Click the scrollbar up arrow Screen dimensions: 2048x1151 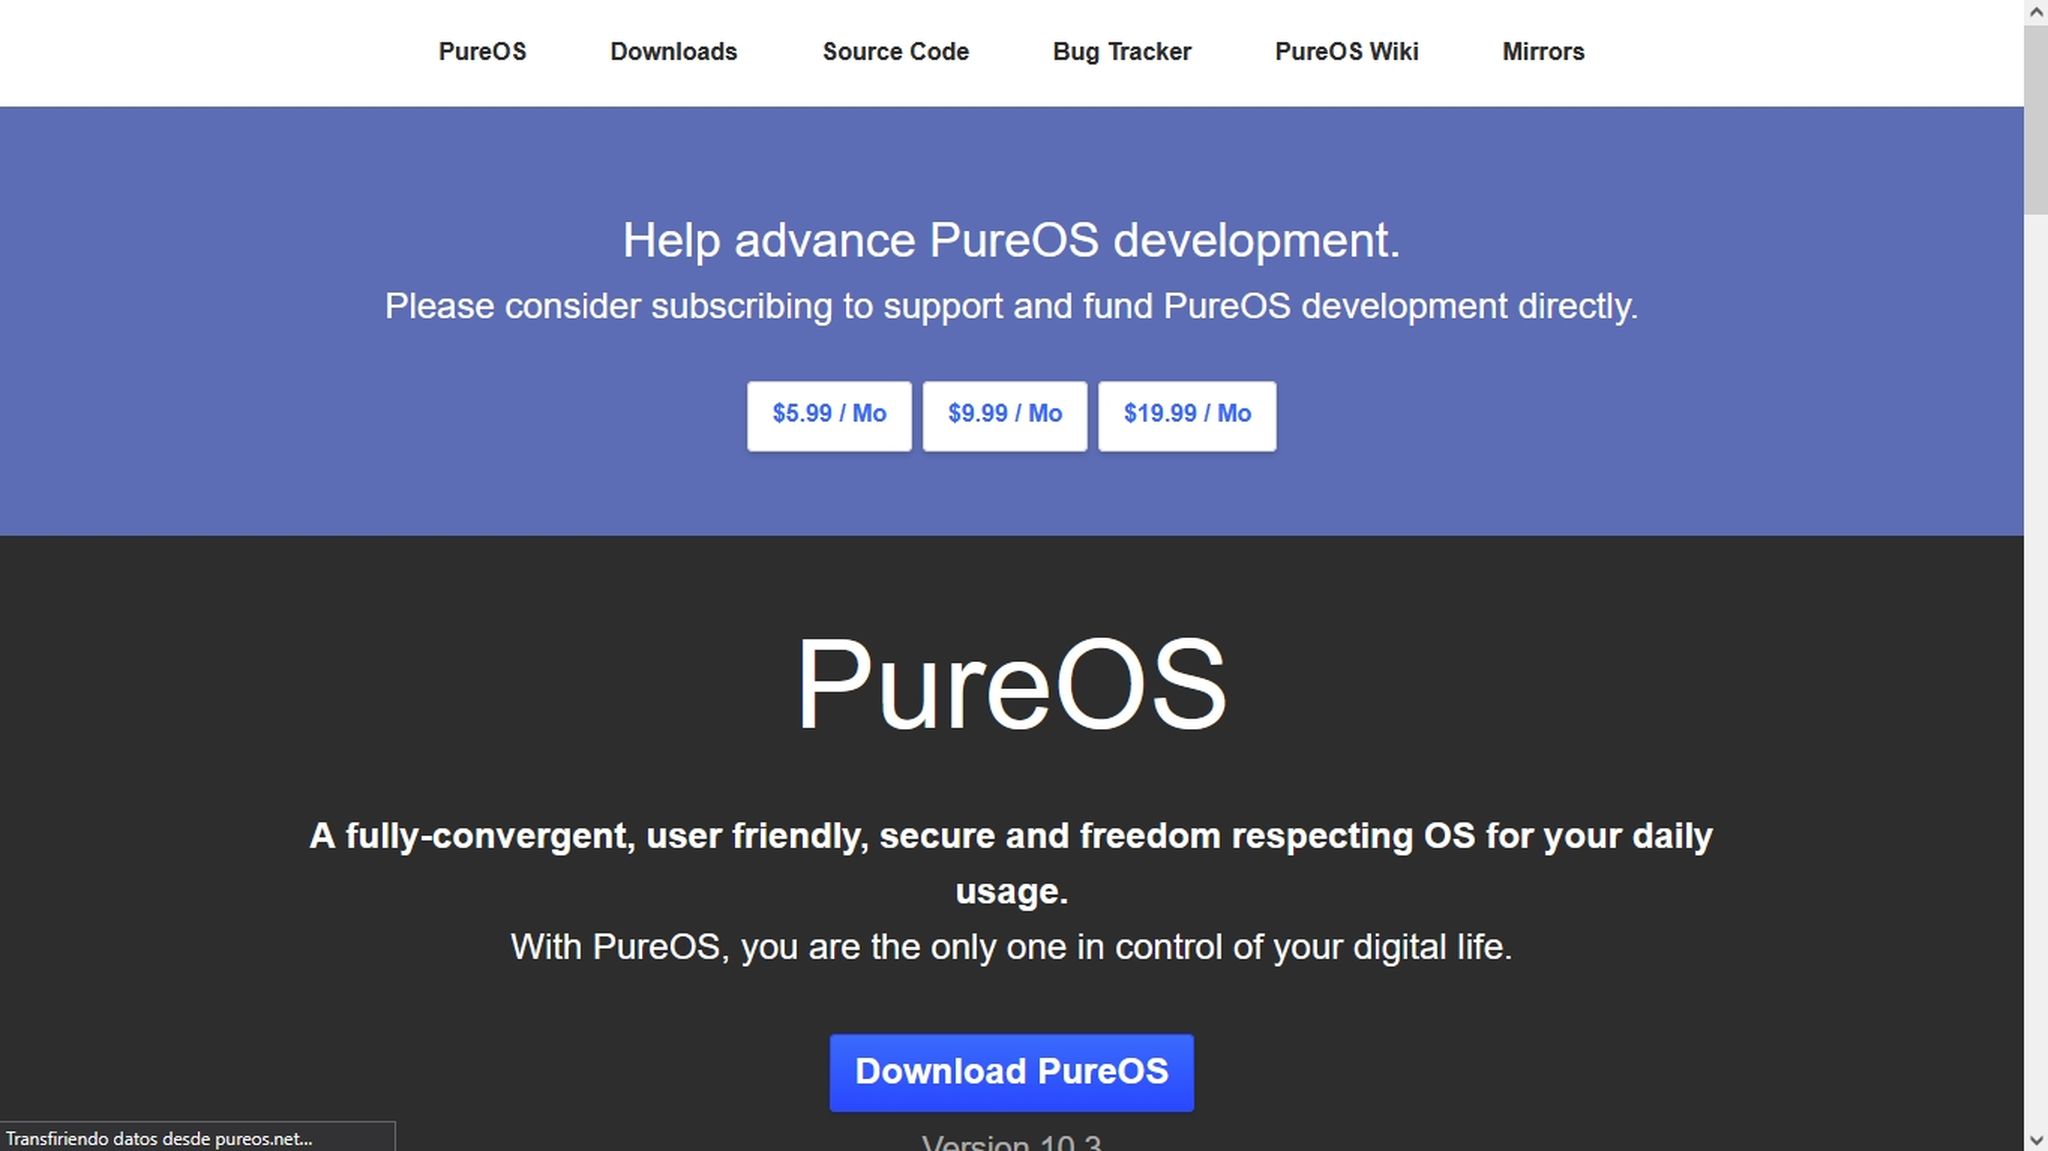[x=2035, y=12]
